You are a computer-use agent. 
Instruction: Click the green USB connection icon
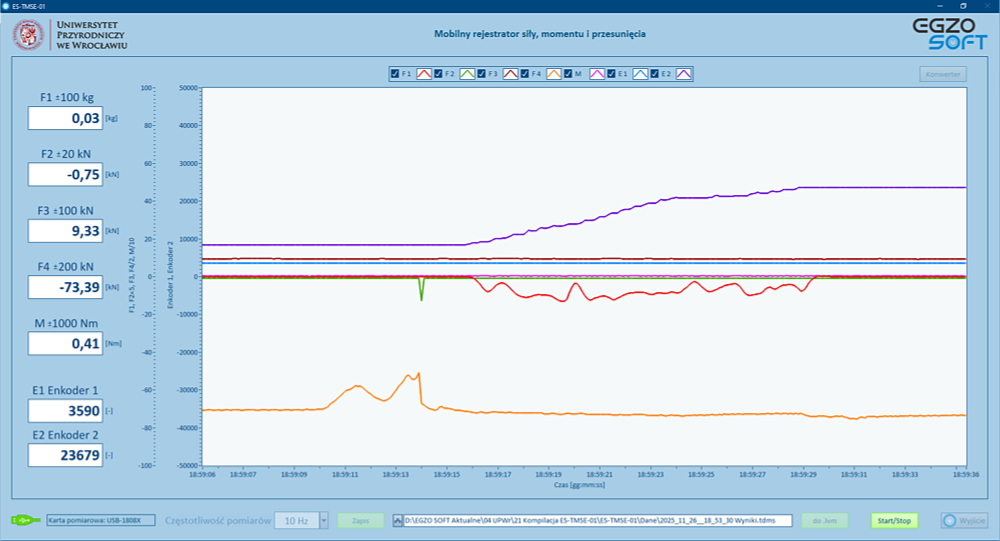pyautogui.click(x=25, y=520)
